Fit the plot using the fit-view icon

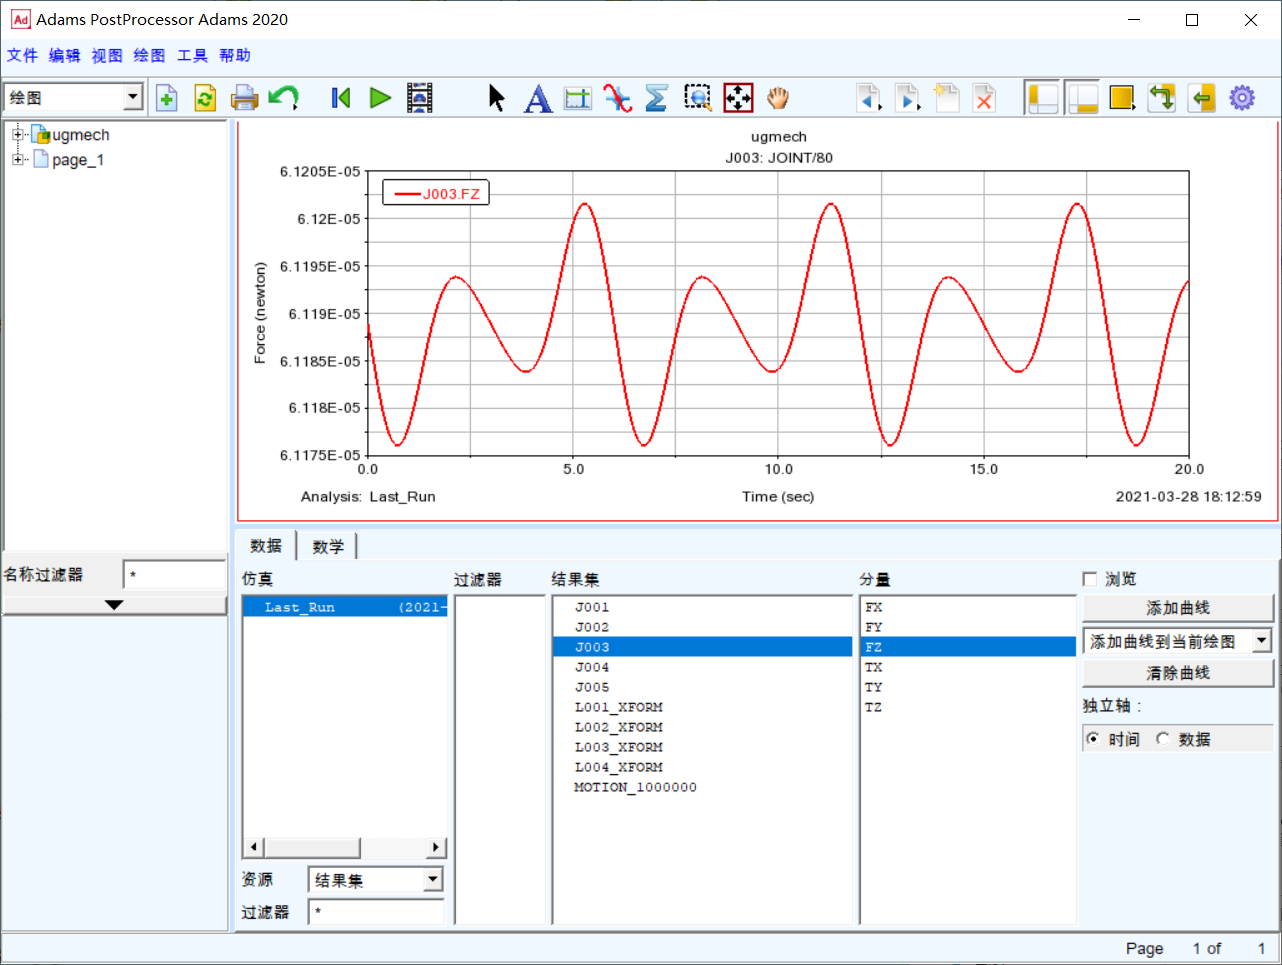click(738, 98)
